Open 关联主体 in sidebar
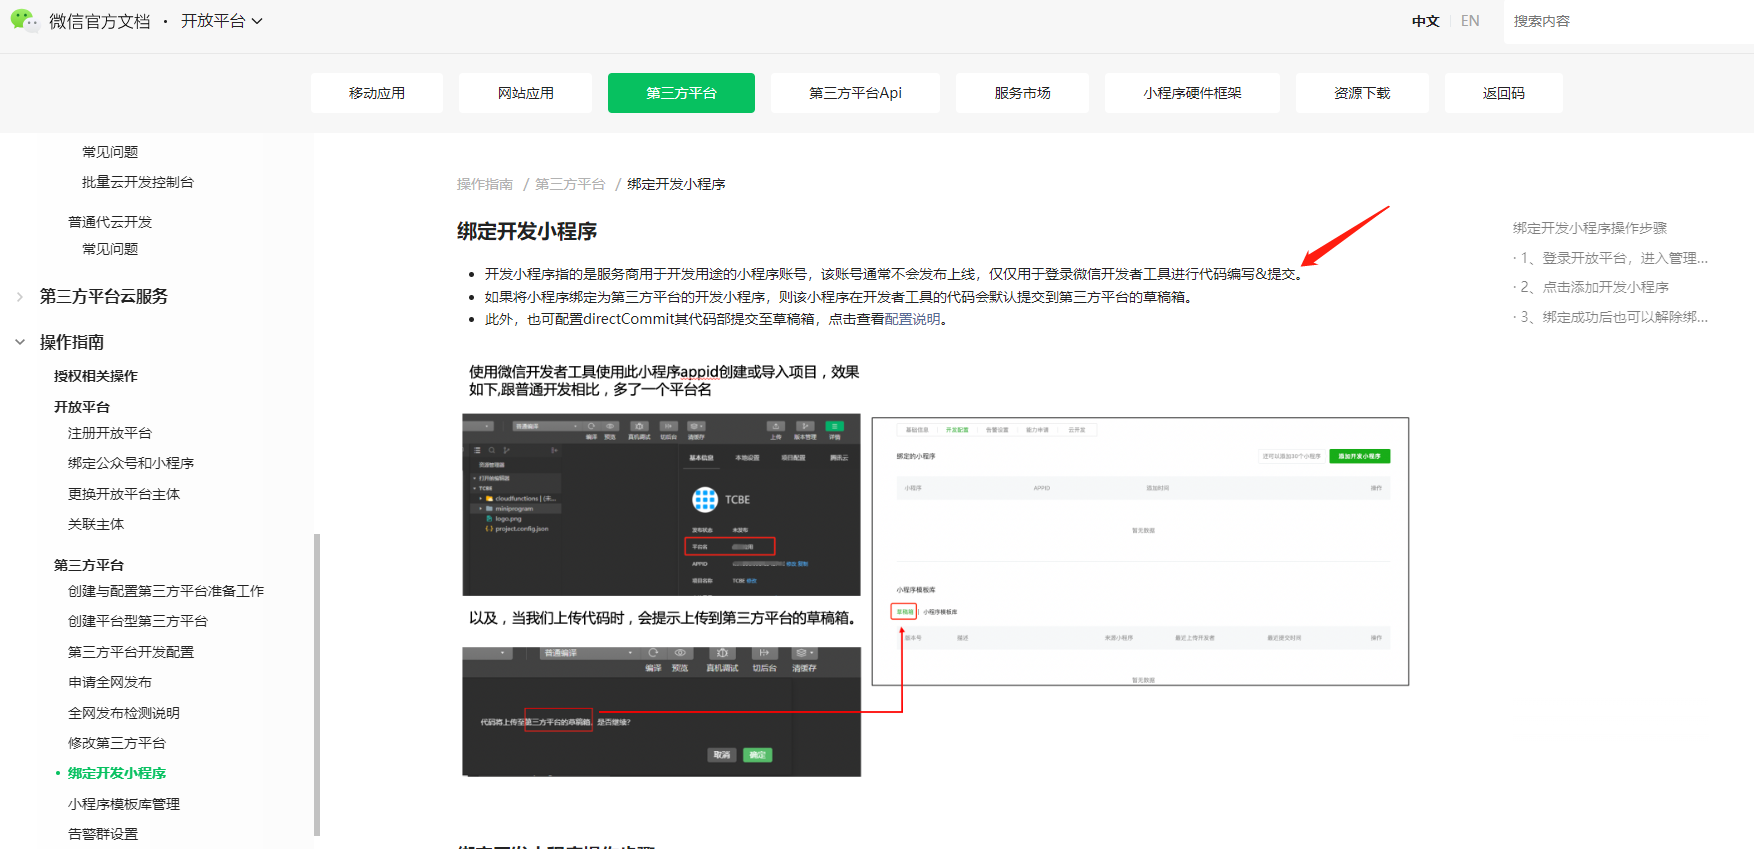The image size is (1754, 849). pyautogui.click(x=96, y=524)
